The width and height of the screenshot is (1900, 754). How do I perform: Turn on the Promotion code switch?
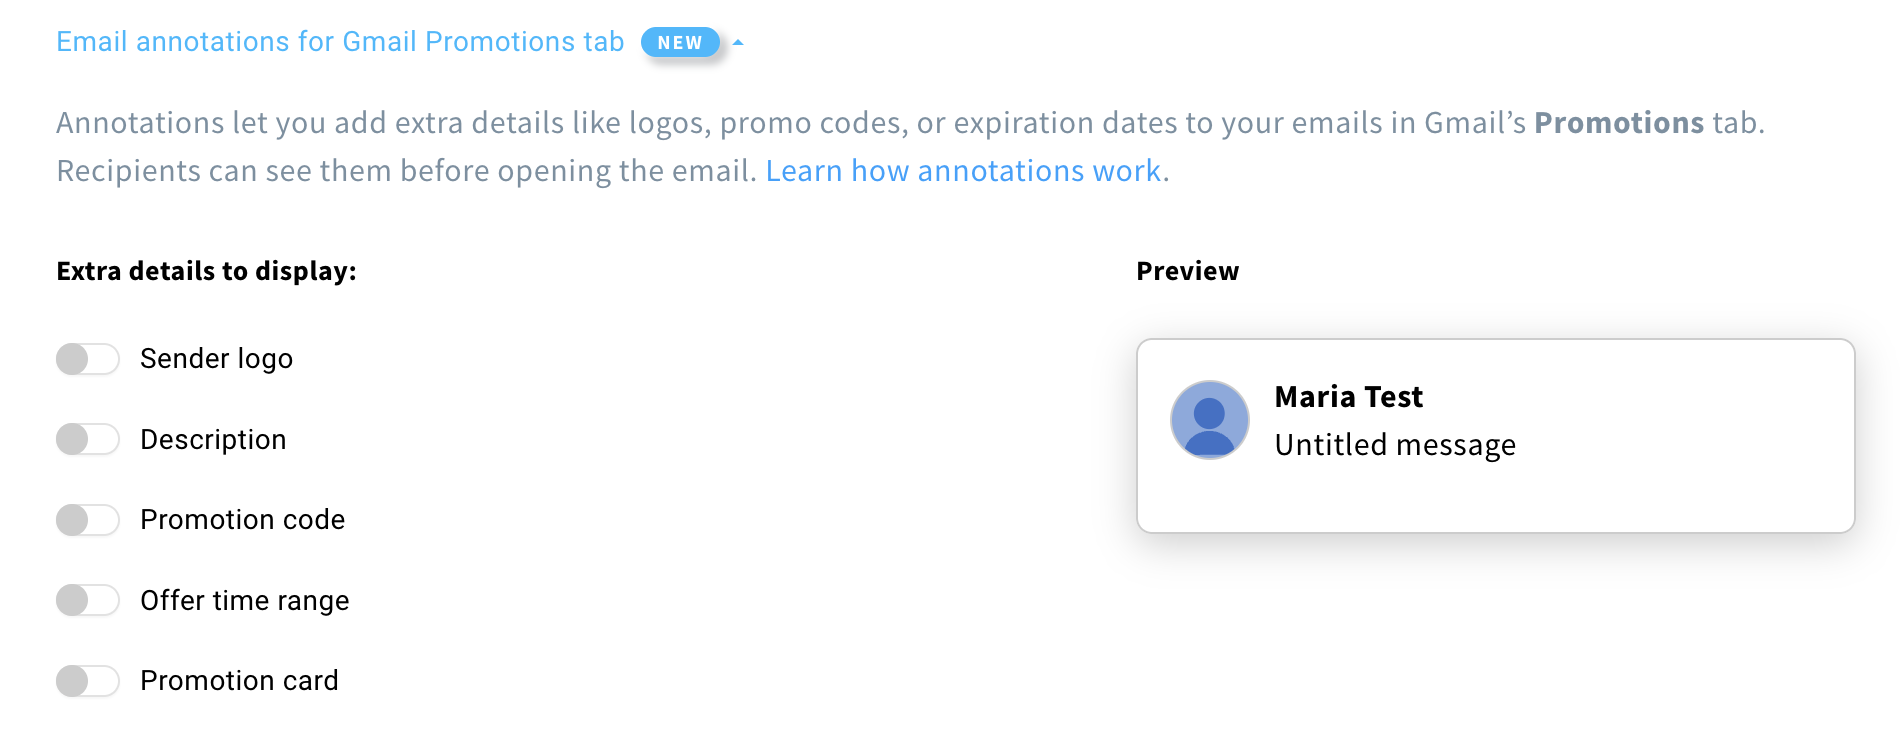click(87, 520)
